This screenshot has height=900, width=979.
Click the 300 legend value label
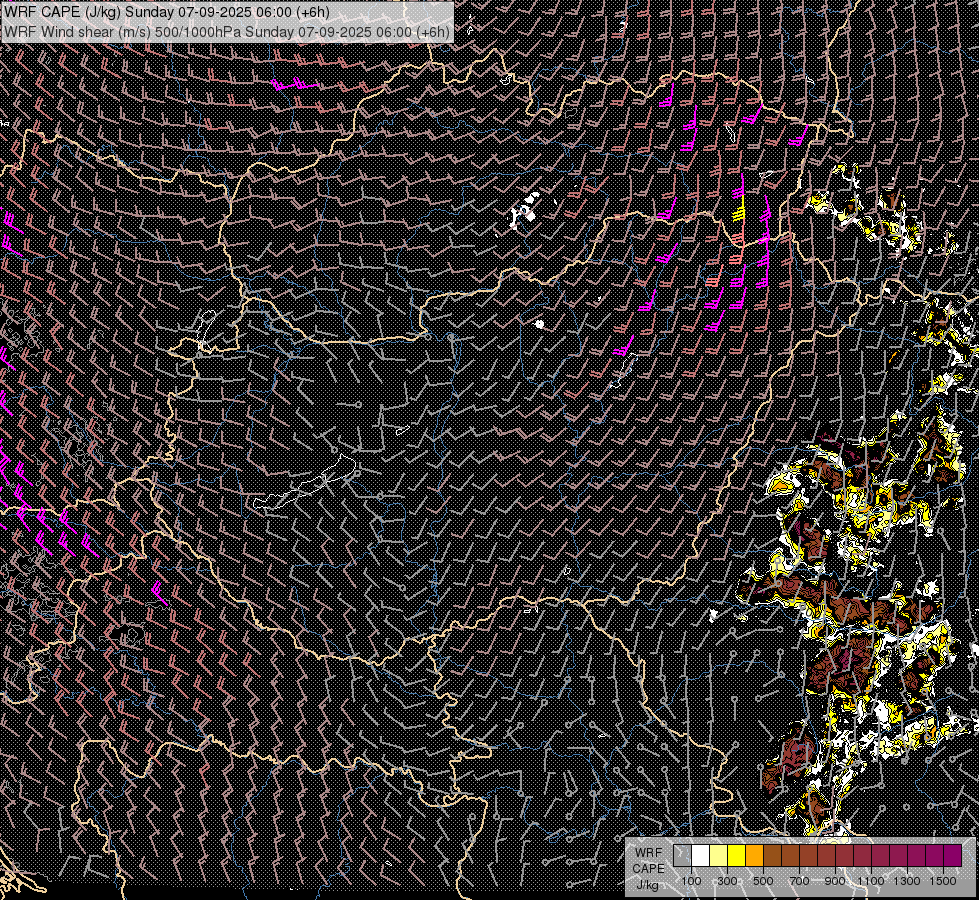click(x=727, y=881)
